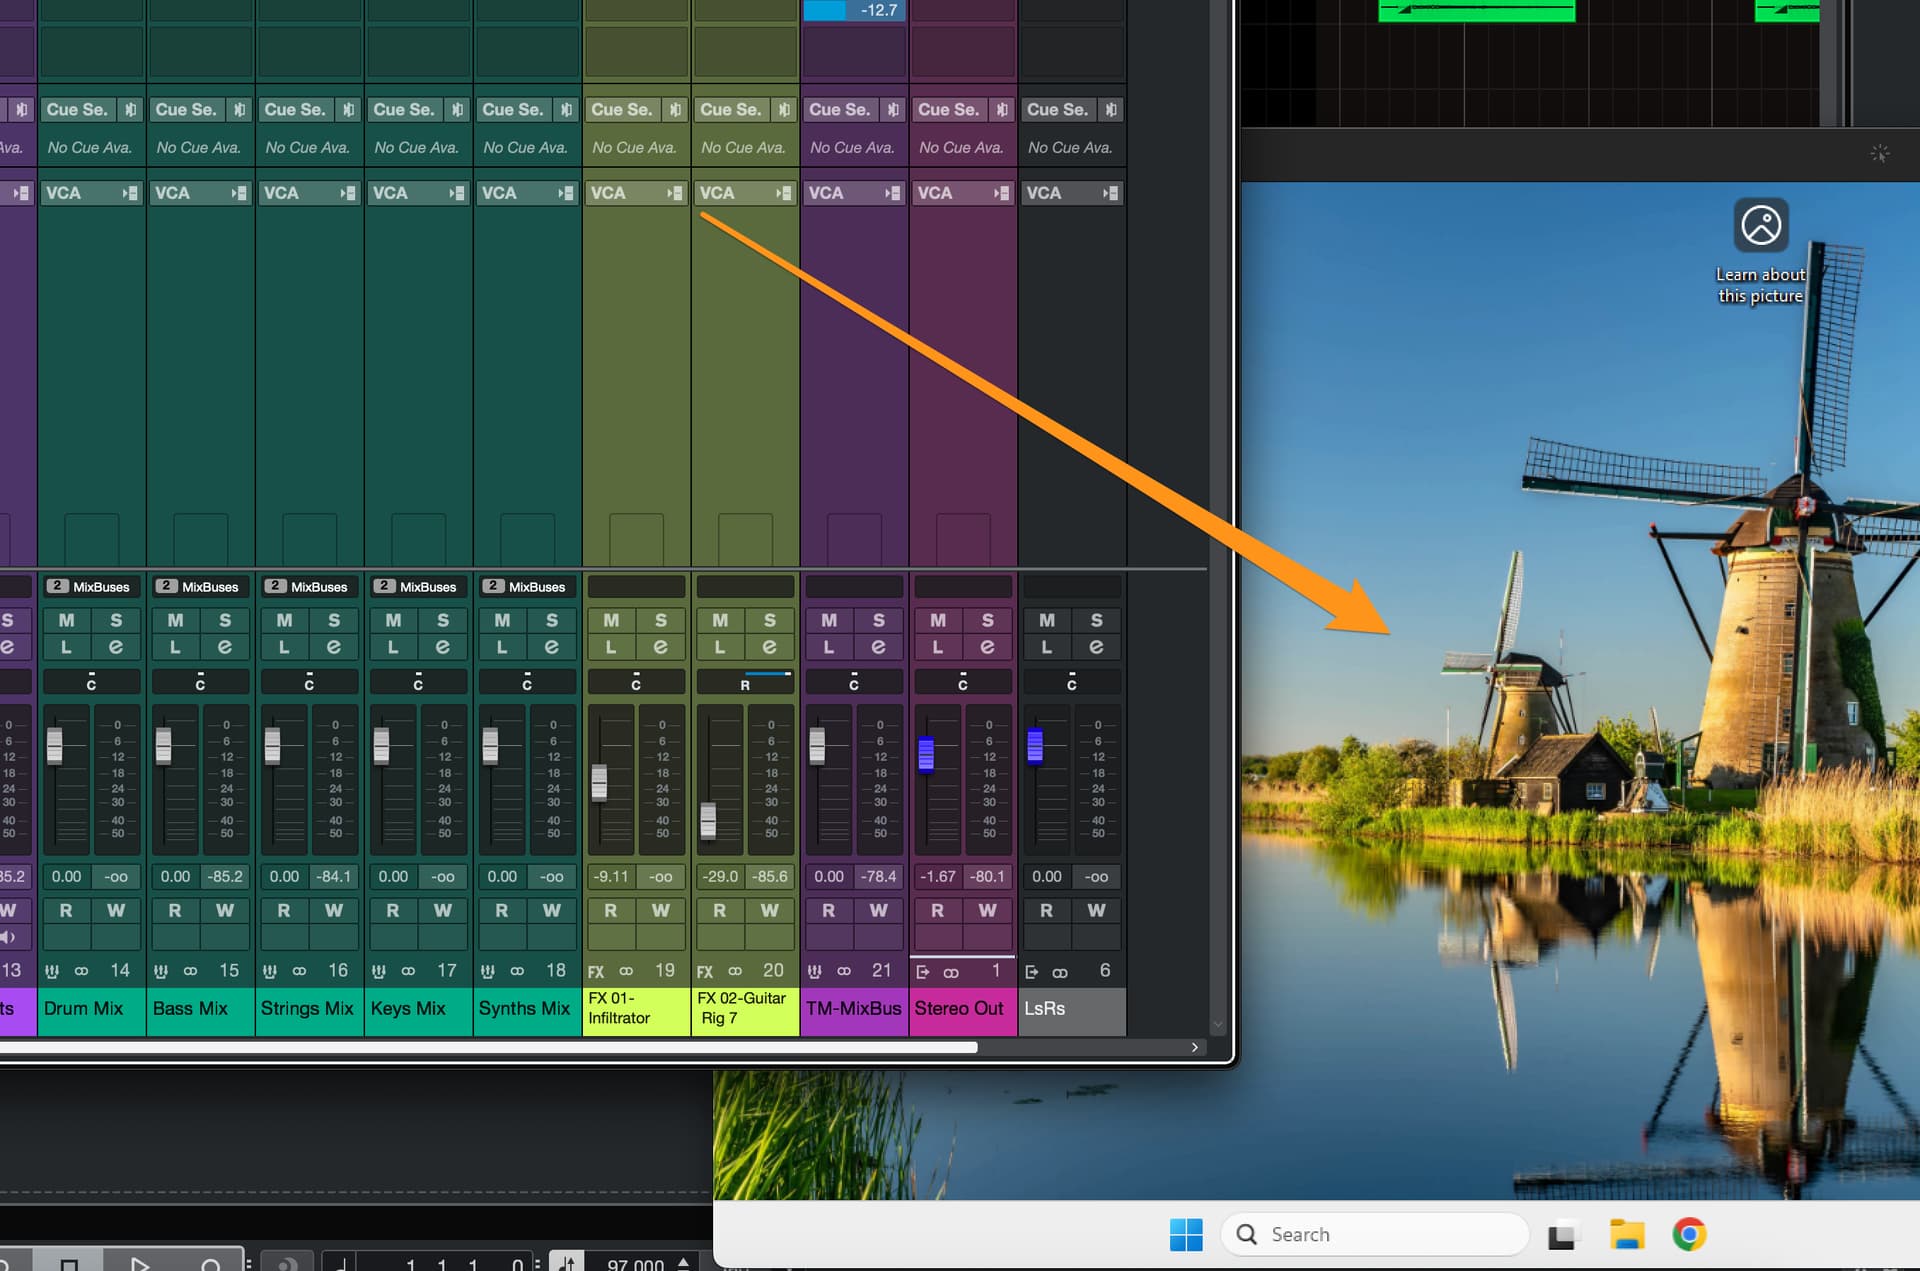This screenshot has width=1920, height=1271.
Task: Open Cue Se. selector for Bass Mix
Action: 186,109
